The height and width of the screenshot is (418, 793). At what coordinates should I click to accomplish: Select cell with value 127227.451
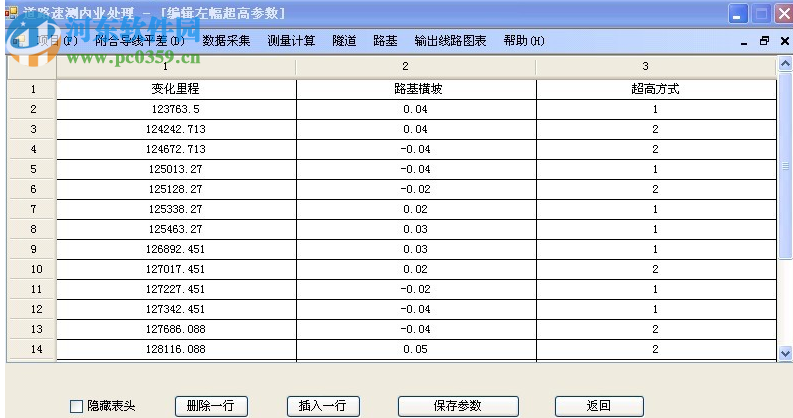tap(176, 290)
